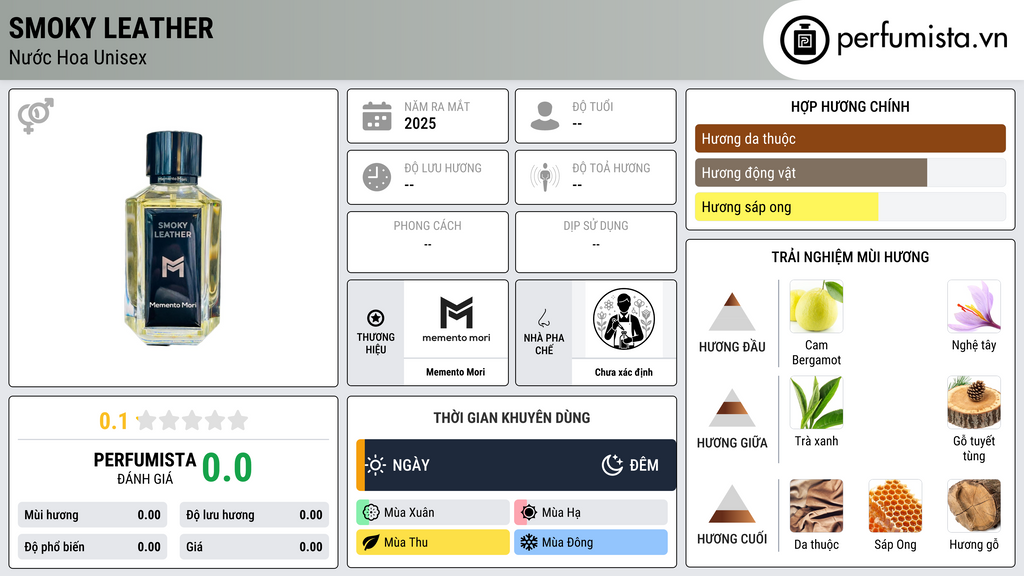Screen dimensions: 1024x576
Task: Click the ĐÊM moon night indicator
Action: [630, 465]
